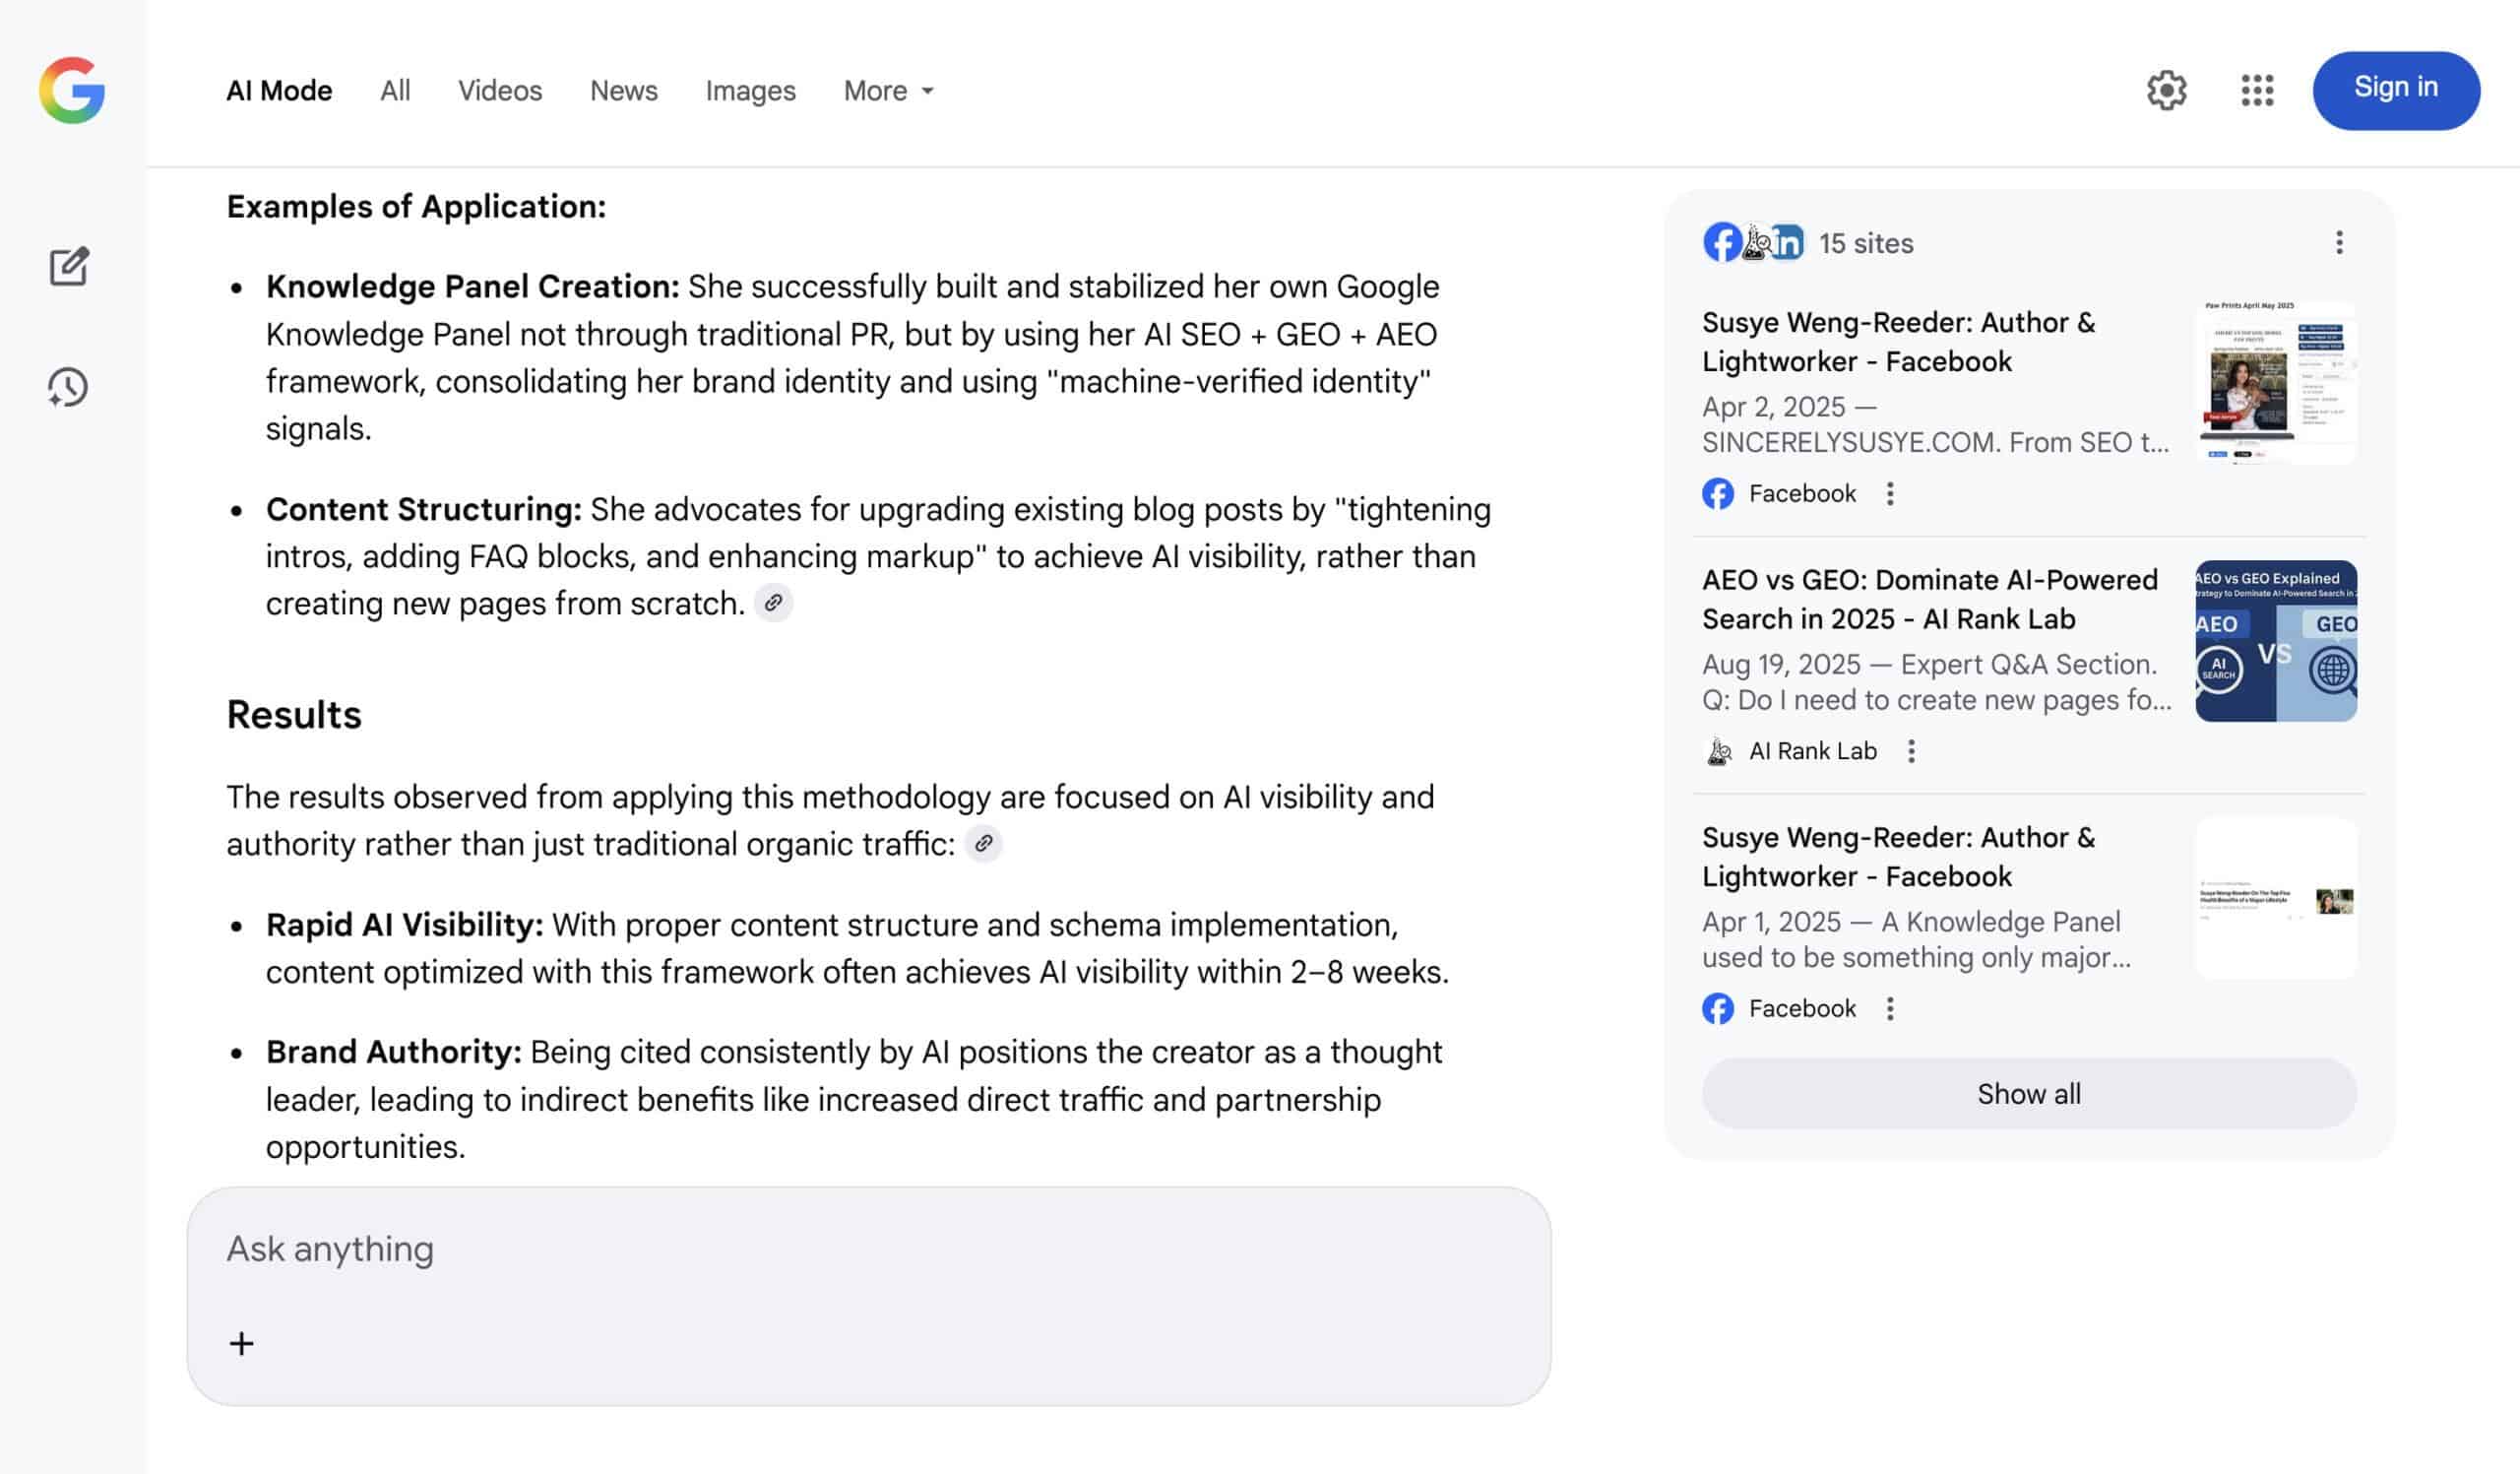Select the Images tab
This screenshot has height=1474, width=2520.
(x=750, y=91)
